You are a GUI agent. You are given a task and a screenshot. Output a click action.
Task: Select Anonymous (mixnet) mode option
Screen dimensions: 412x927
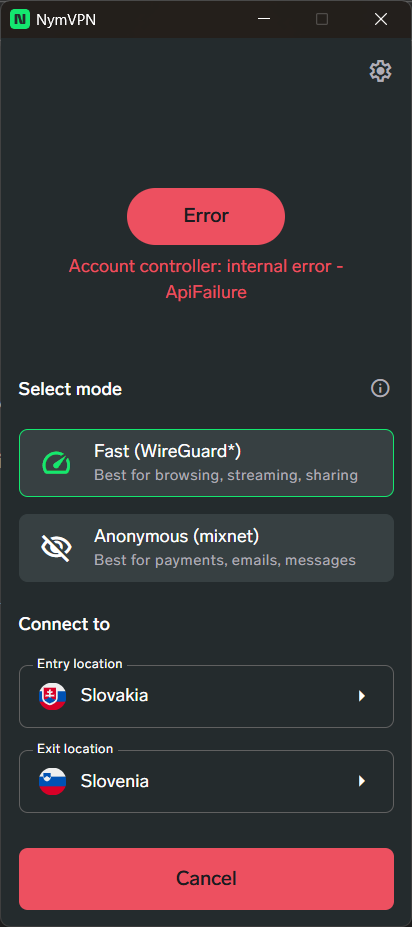(206, 547)
